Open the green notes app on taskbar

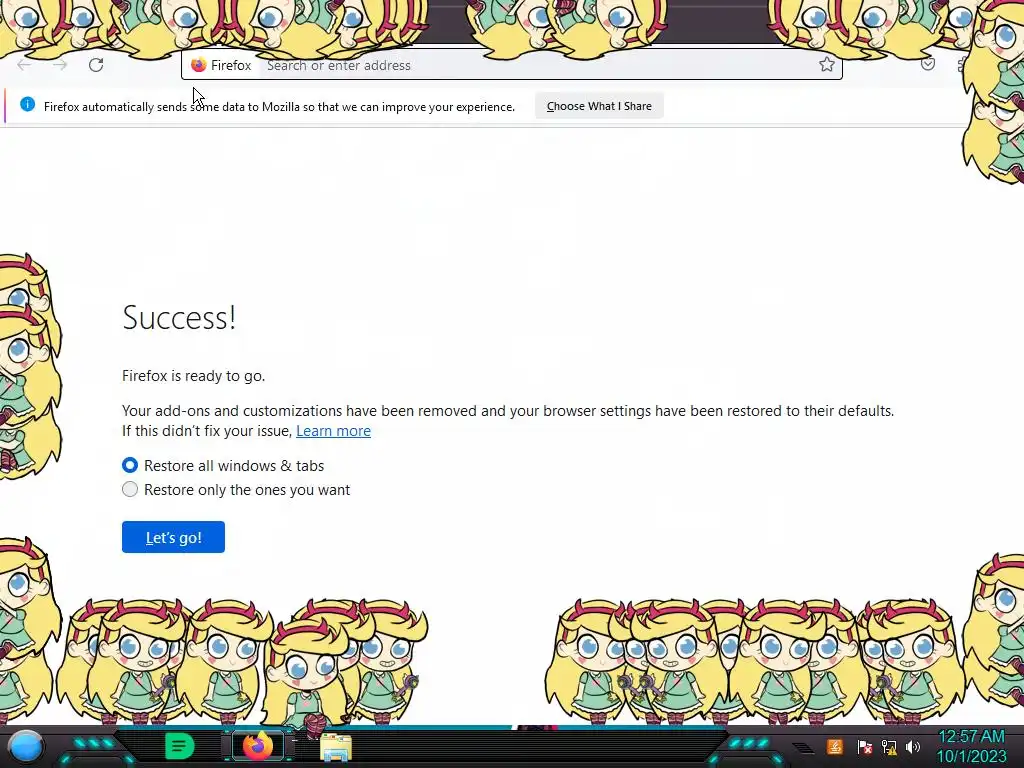pyautogui.click(x=180, y=746)
